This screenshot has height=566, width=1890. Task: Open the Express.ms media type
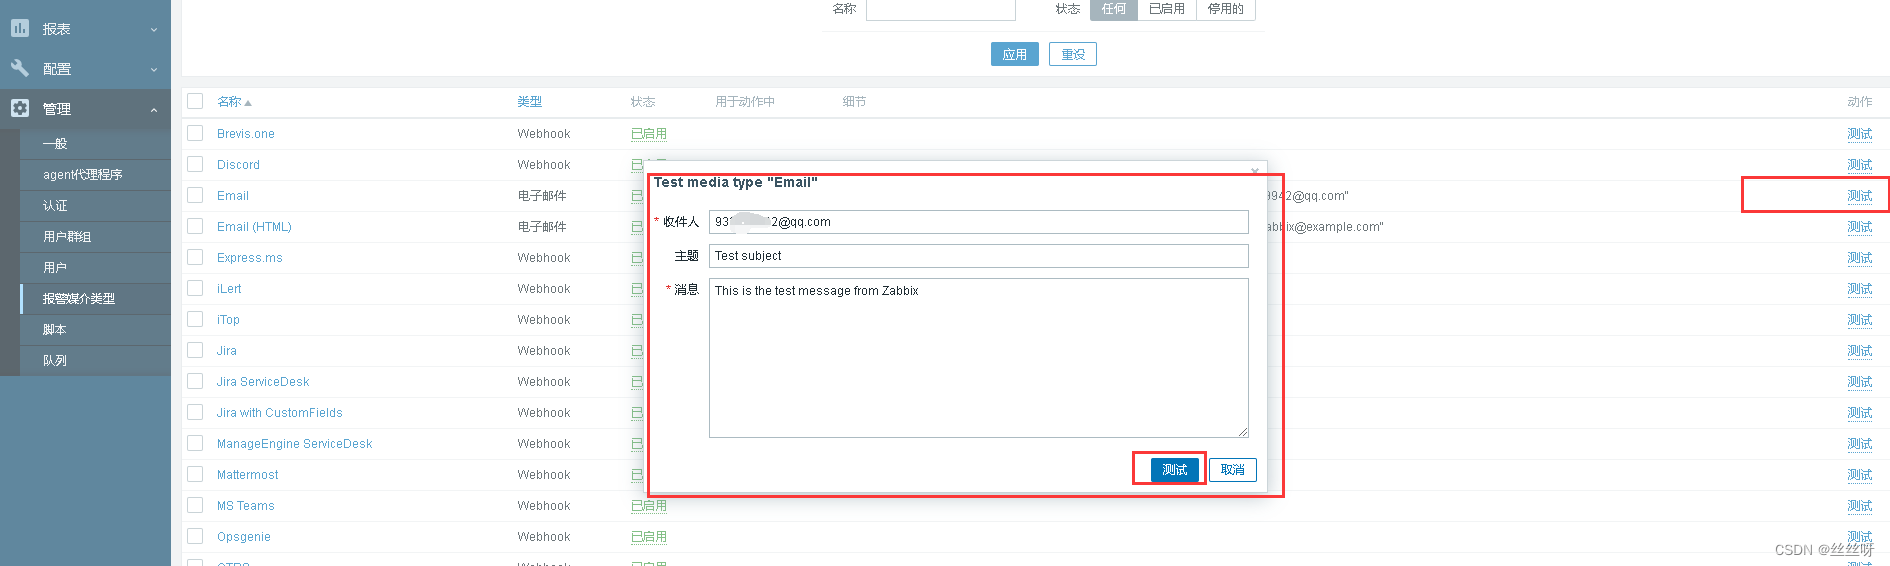pyautogui.click(x=250, y=258)
